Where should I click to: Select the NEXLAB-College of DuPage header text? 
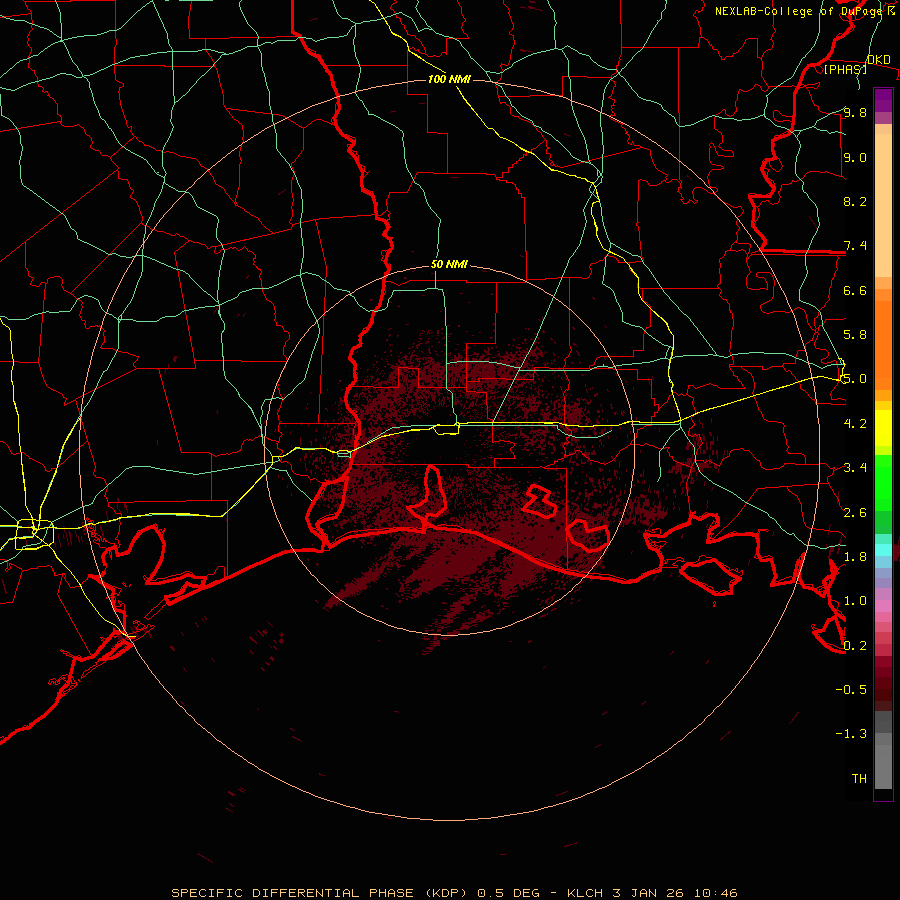pos(800,11)
